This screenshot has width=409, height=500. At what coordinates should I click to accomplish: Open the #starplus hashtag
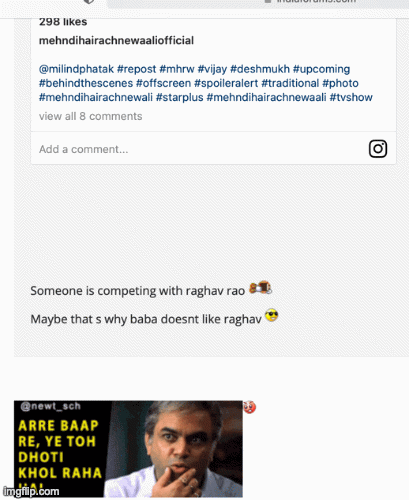tap(179, 97)
